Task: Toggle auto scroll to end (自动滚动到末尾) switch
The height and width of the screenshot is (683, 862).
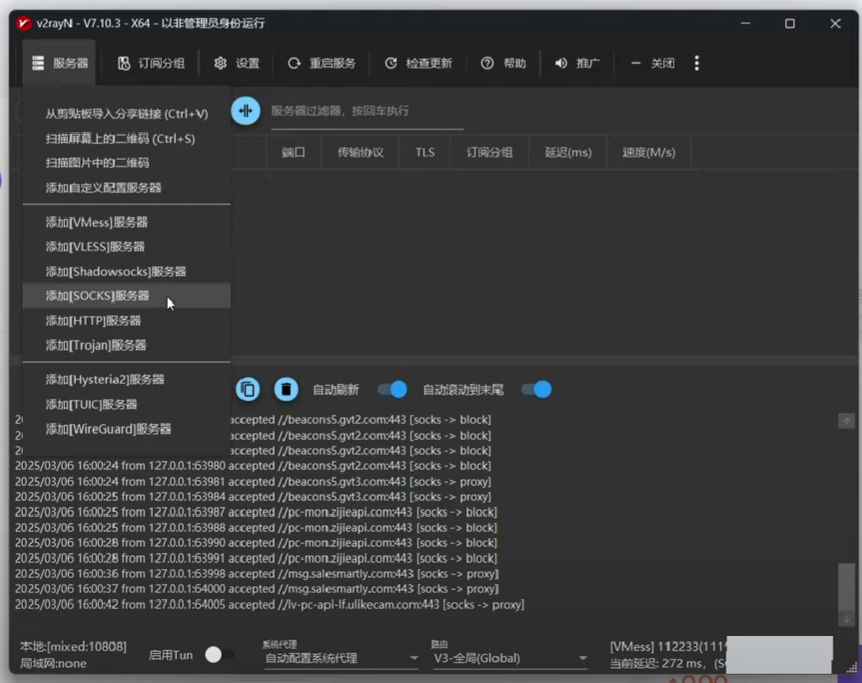Action: [537, 389]
